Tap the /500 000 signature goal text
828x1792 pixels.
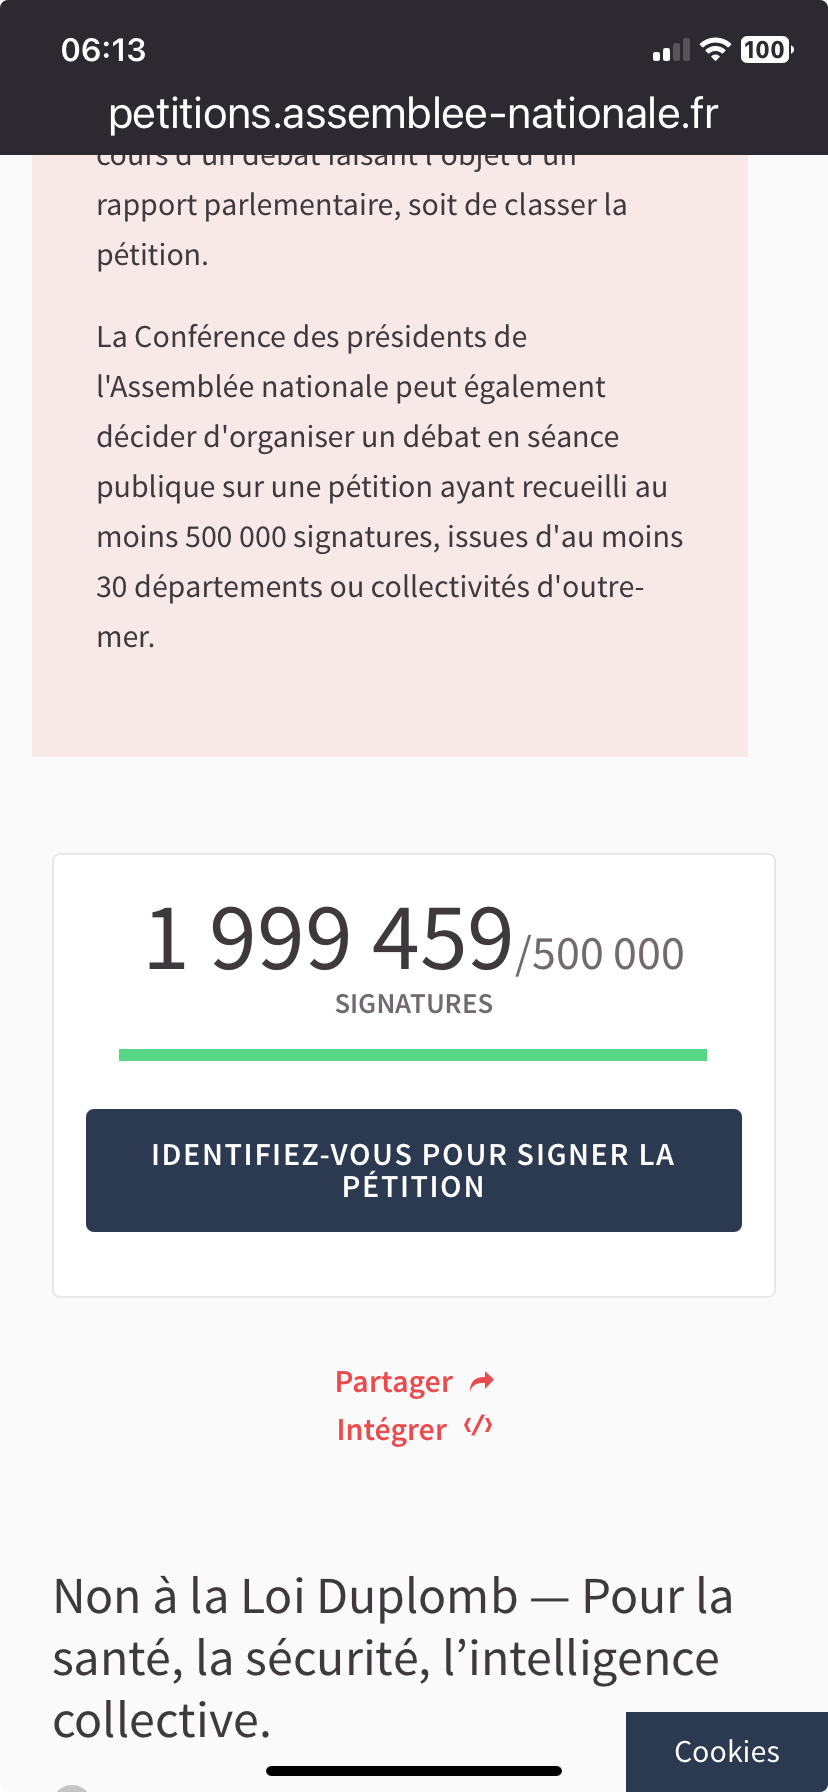point(600,954)
